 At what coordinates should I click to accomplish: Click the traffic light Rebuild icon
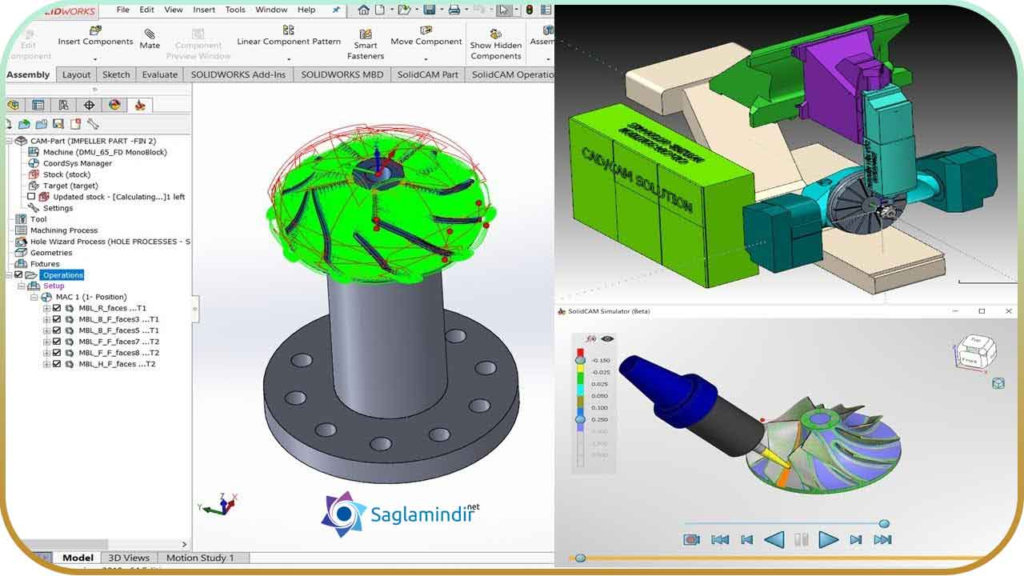click(530, 10)
